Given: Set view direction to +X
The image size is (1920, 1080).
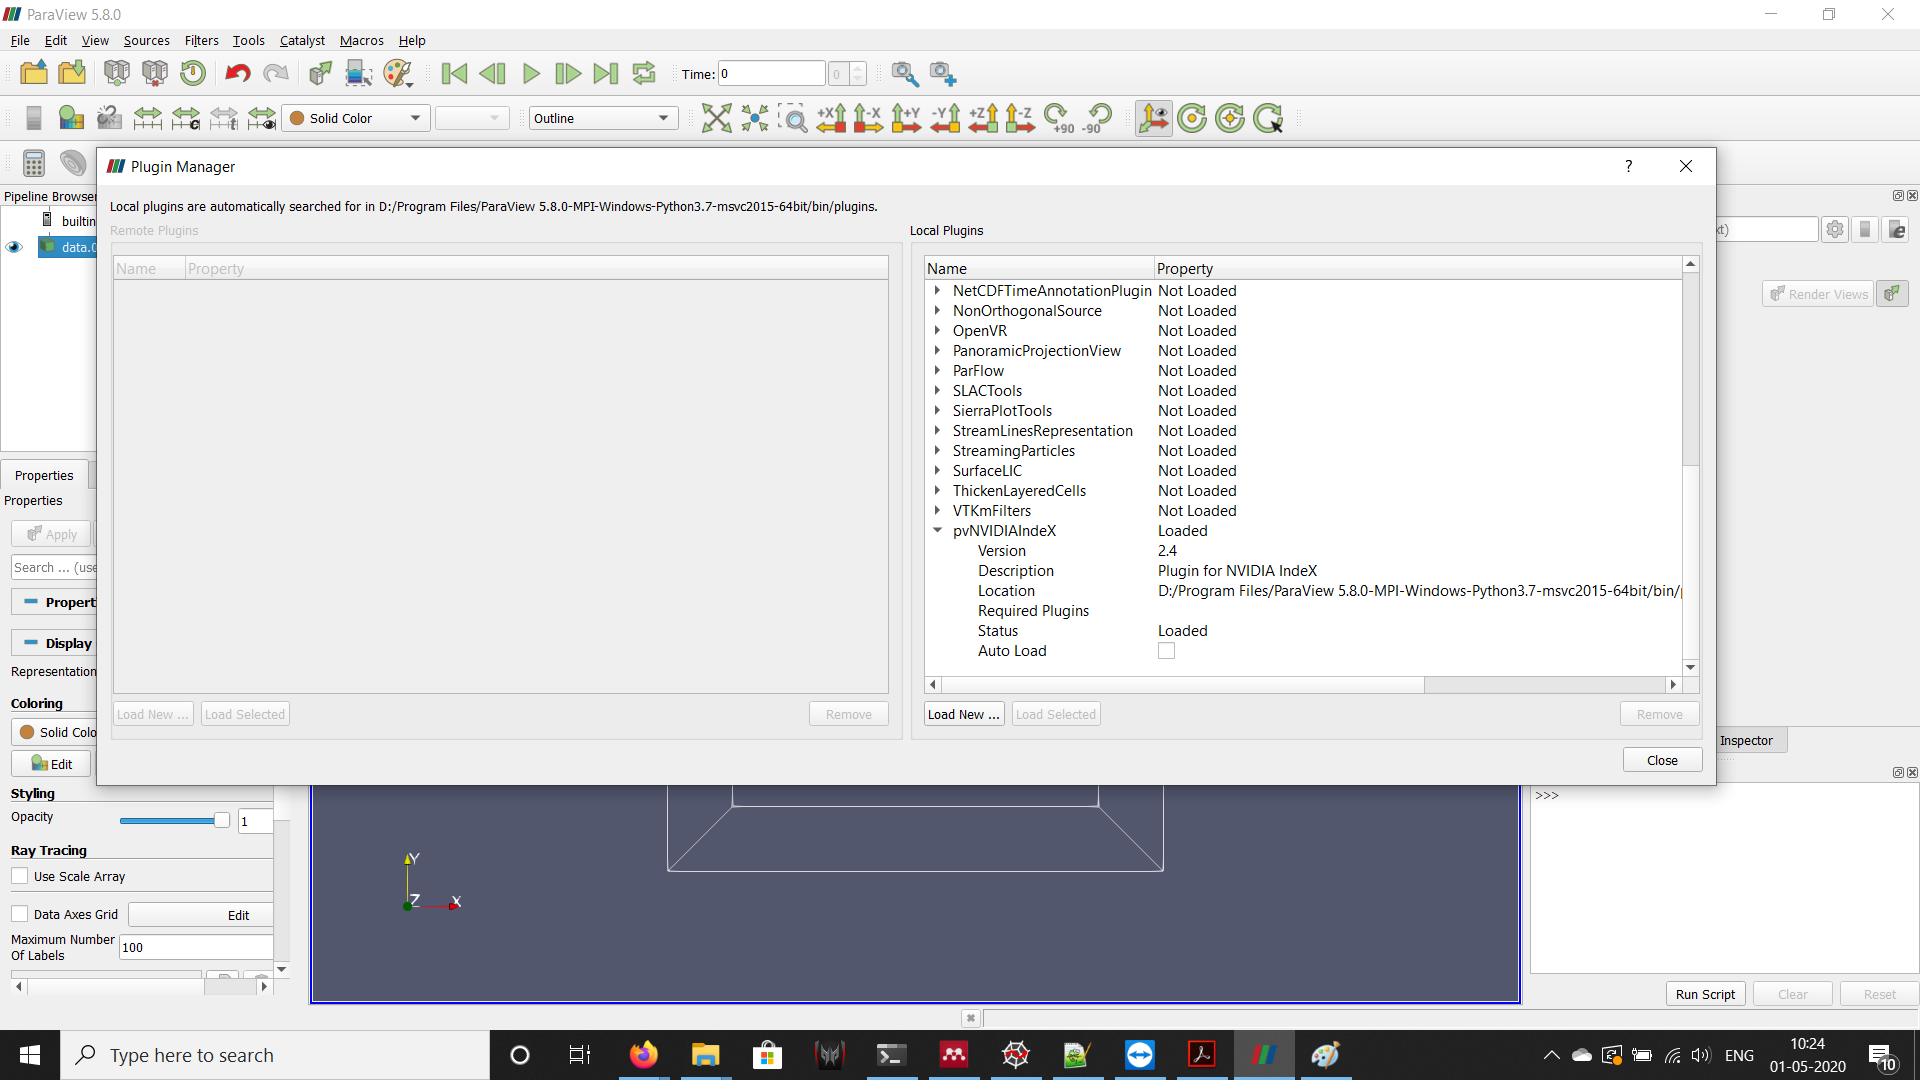Looking at the screenshot, I should [831, 118].
